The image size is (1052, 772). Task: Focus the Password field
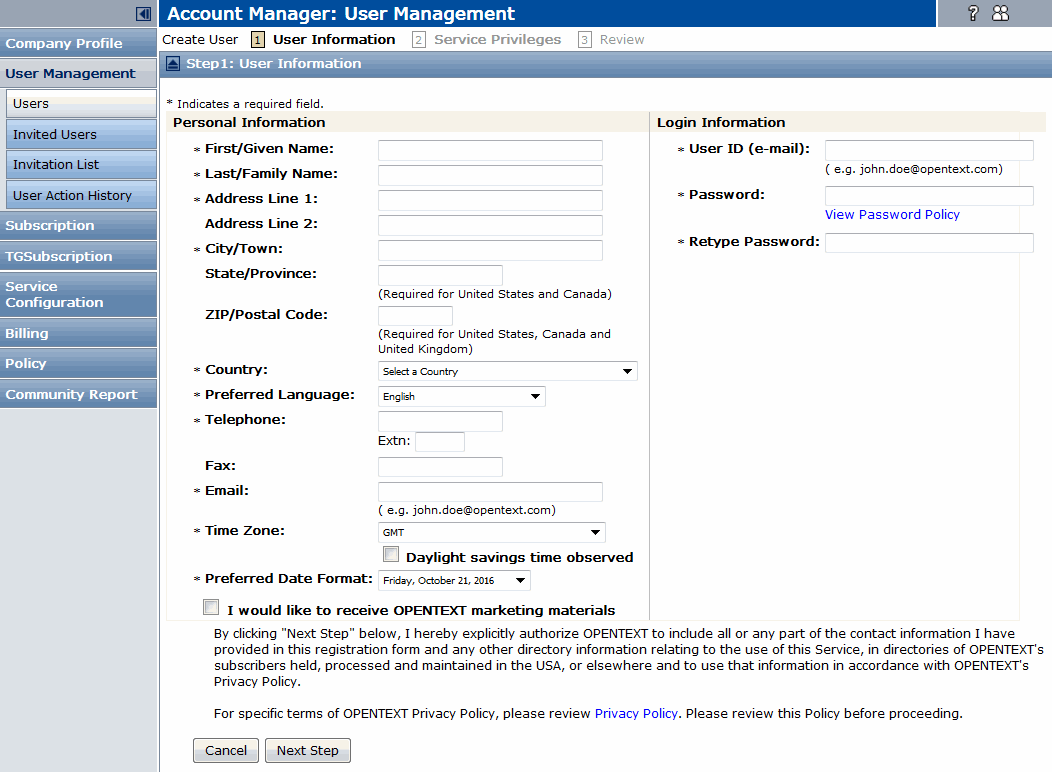(x=929, y=196)
